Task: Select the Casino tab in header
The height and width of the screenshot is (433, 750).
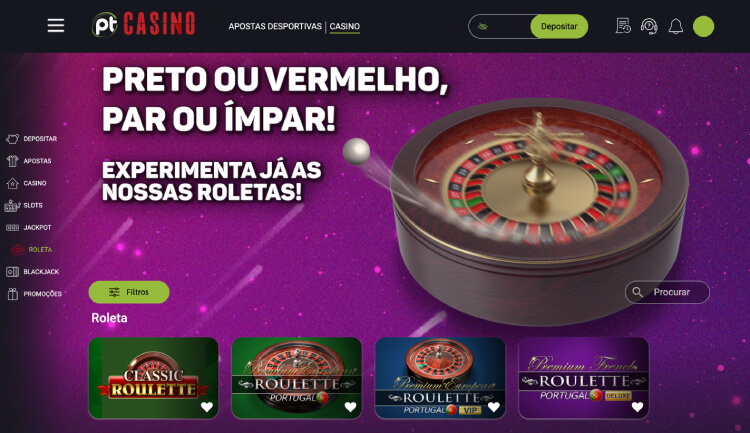Action: [x=344, y=26]
